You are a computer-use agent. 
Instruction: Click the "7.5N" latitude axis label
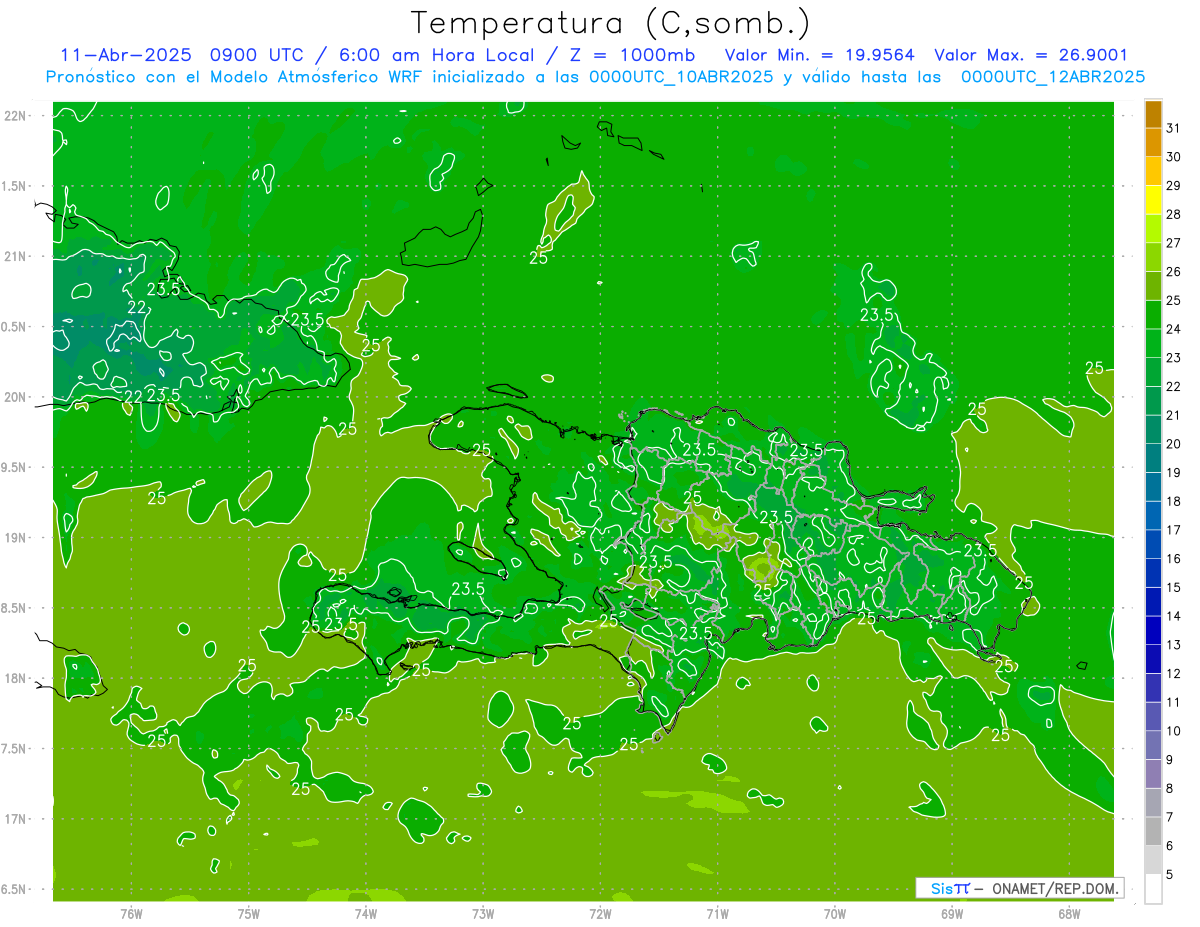[x=15, y=749]
